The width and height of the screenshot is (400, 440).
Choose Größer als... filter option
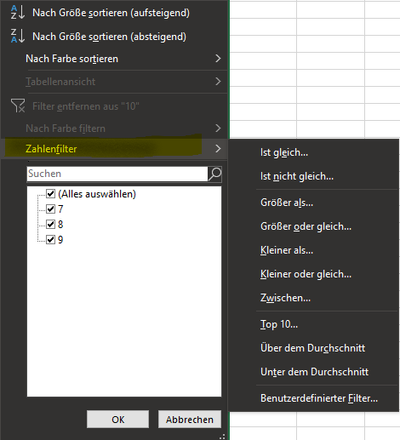[x=287, y=203]
